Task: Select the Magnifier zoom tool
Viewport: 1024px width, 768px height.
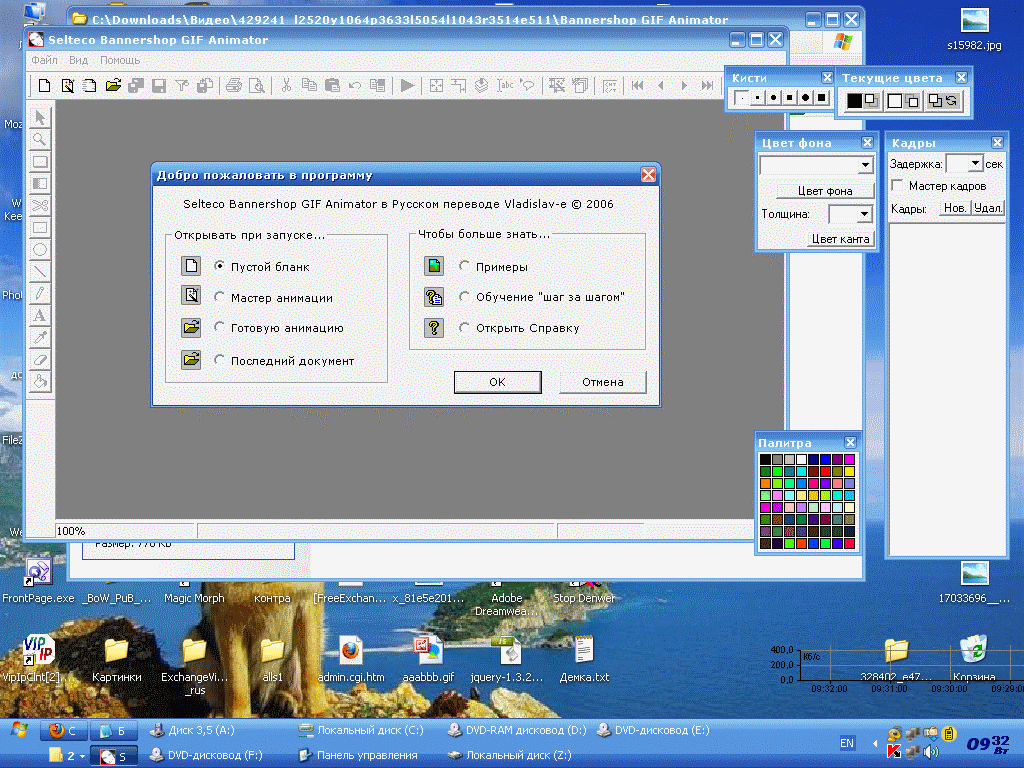Action: [40, 140]
